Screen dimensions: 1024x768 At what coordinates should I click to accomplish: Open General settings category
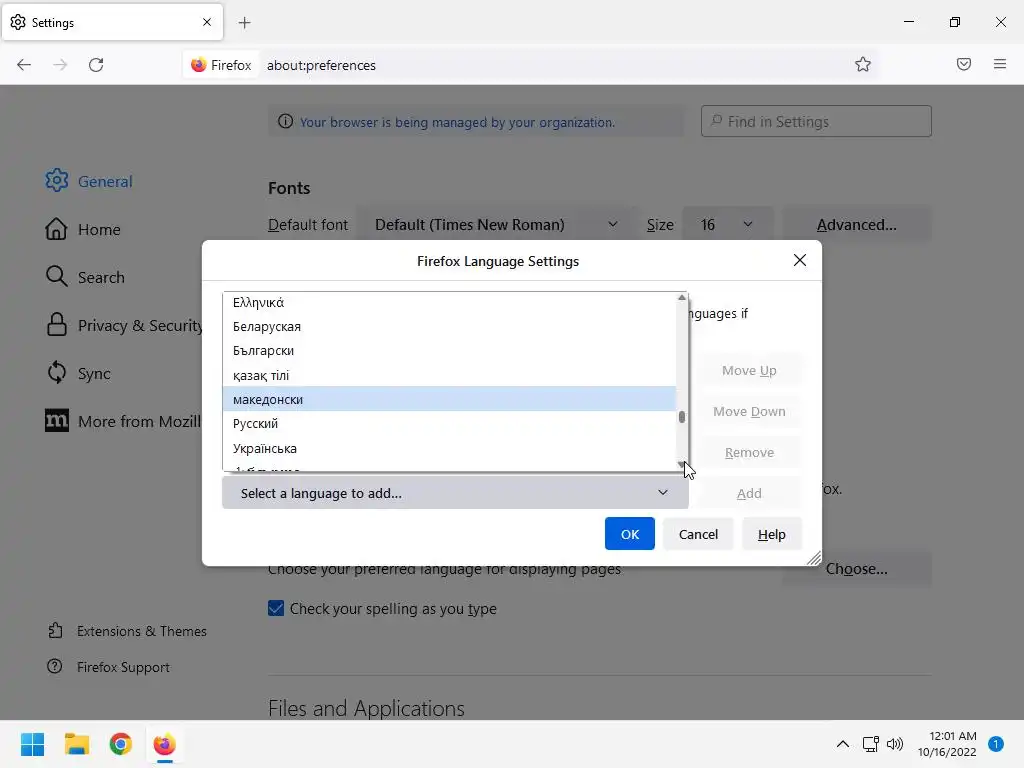89,181
